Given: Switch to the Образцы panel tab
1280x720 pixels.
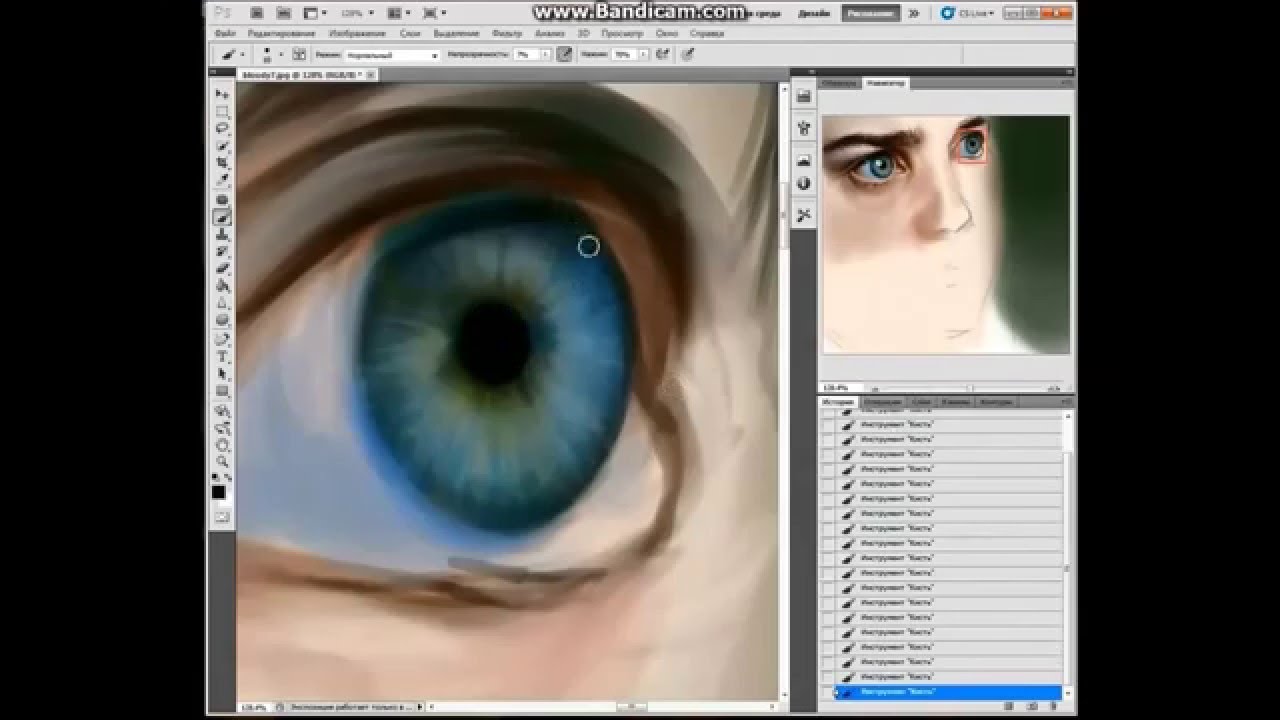Looking at the screenshot, I should [840, 83].
